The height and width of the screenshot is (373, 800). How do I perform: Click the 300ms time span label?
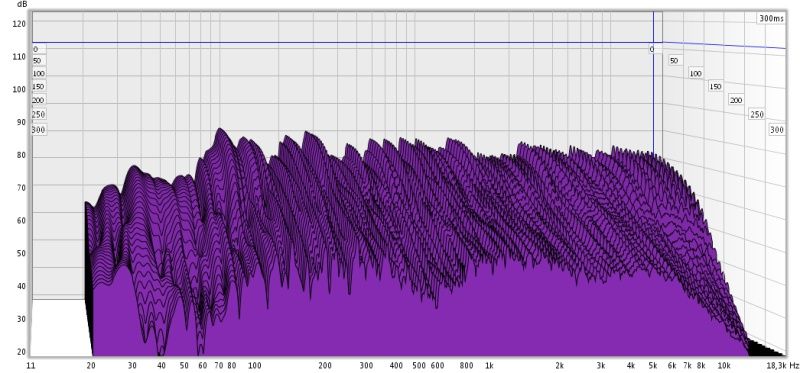(x=771, y=18)
